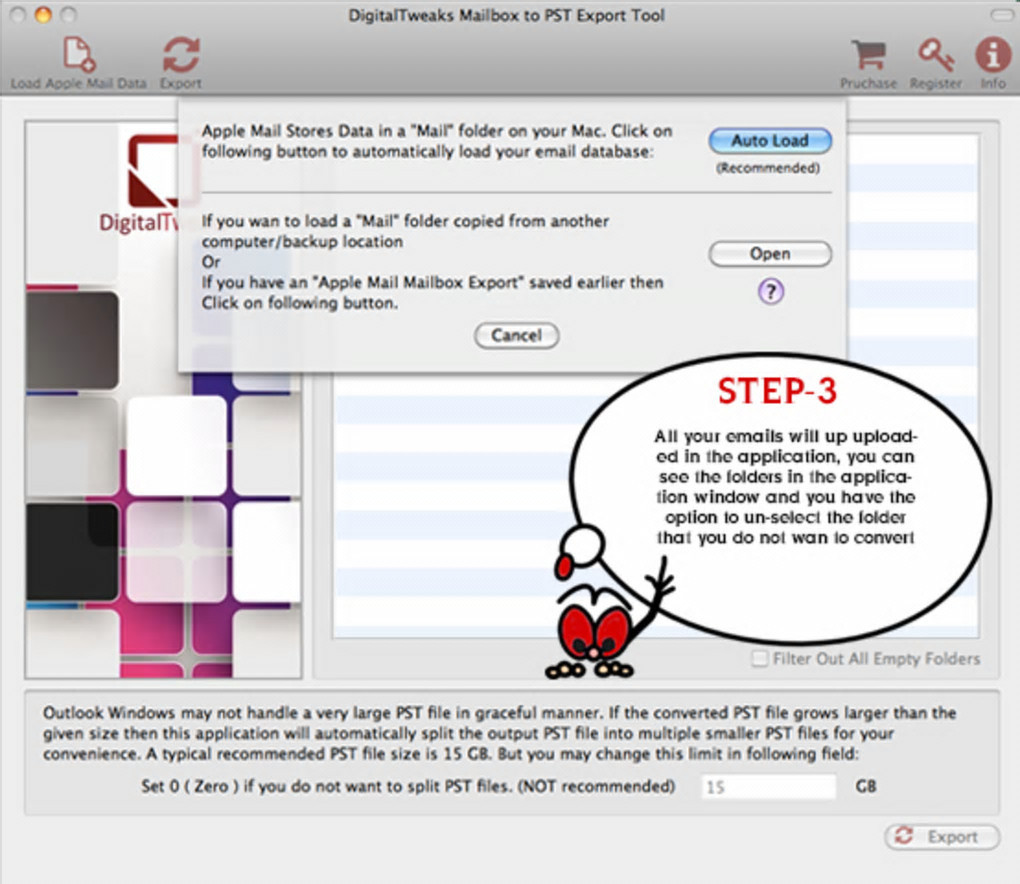Click the "Set 0 ( Zero )" split instruction text

click(x=408, y=786)
